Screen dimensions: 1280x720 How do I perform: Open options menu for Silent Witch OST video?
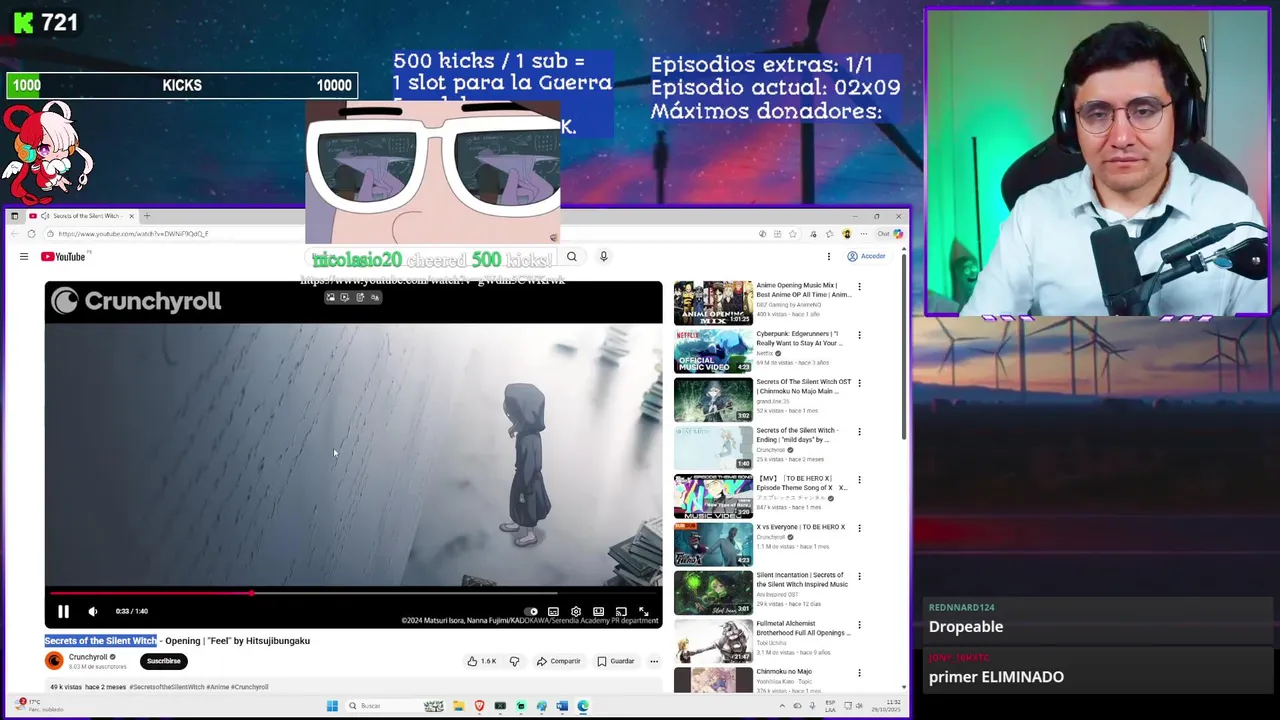pyautogui.click(x=859, y=383)
